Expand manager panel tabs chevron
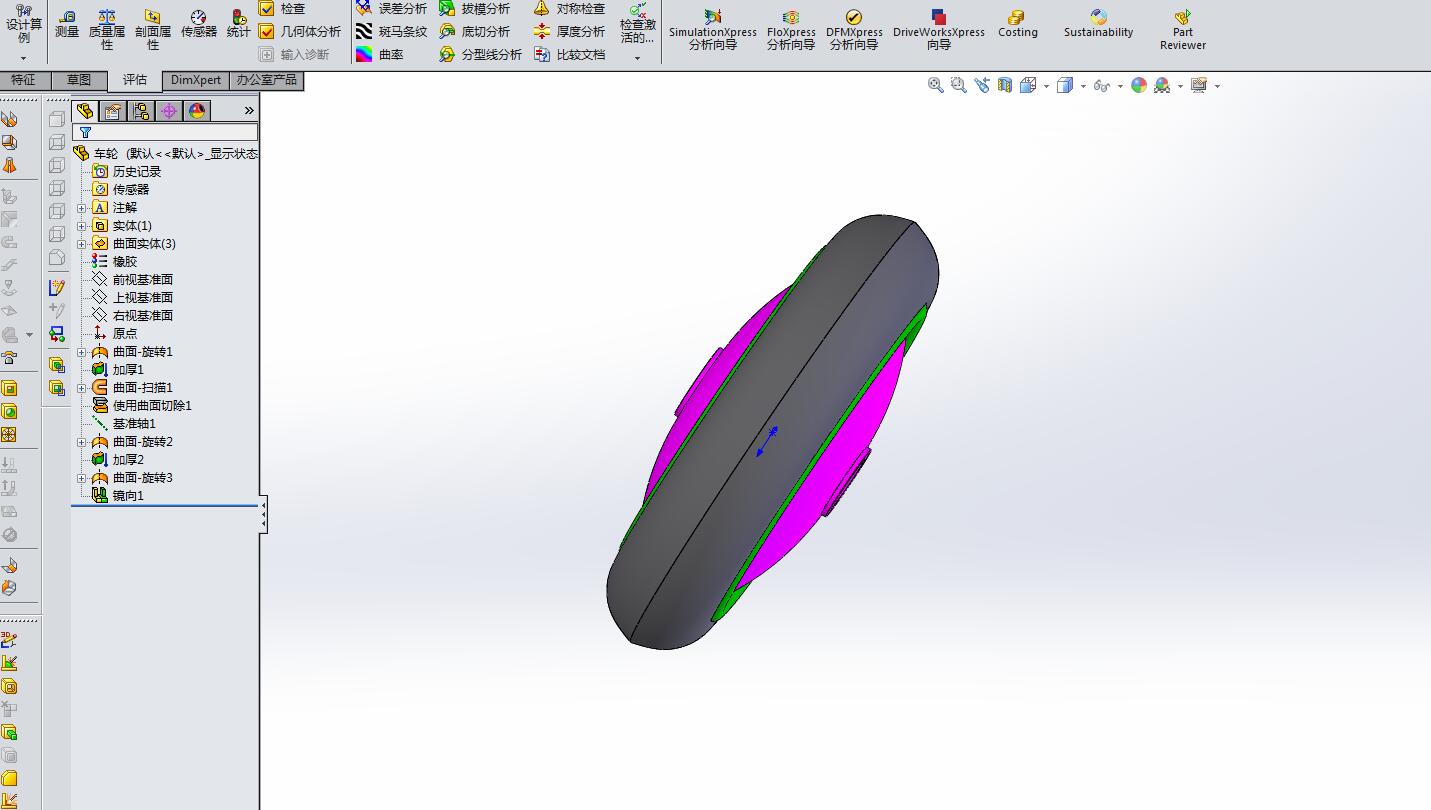Viewport: 1431px width, 810px height. (249, 111)
